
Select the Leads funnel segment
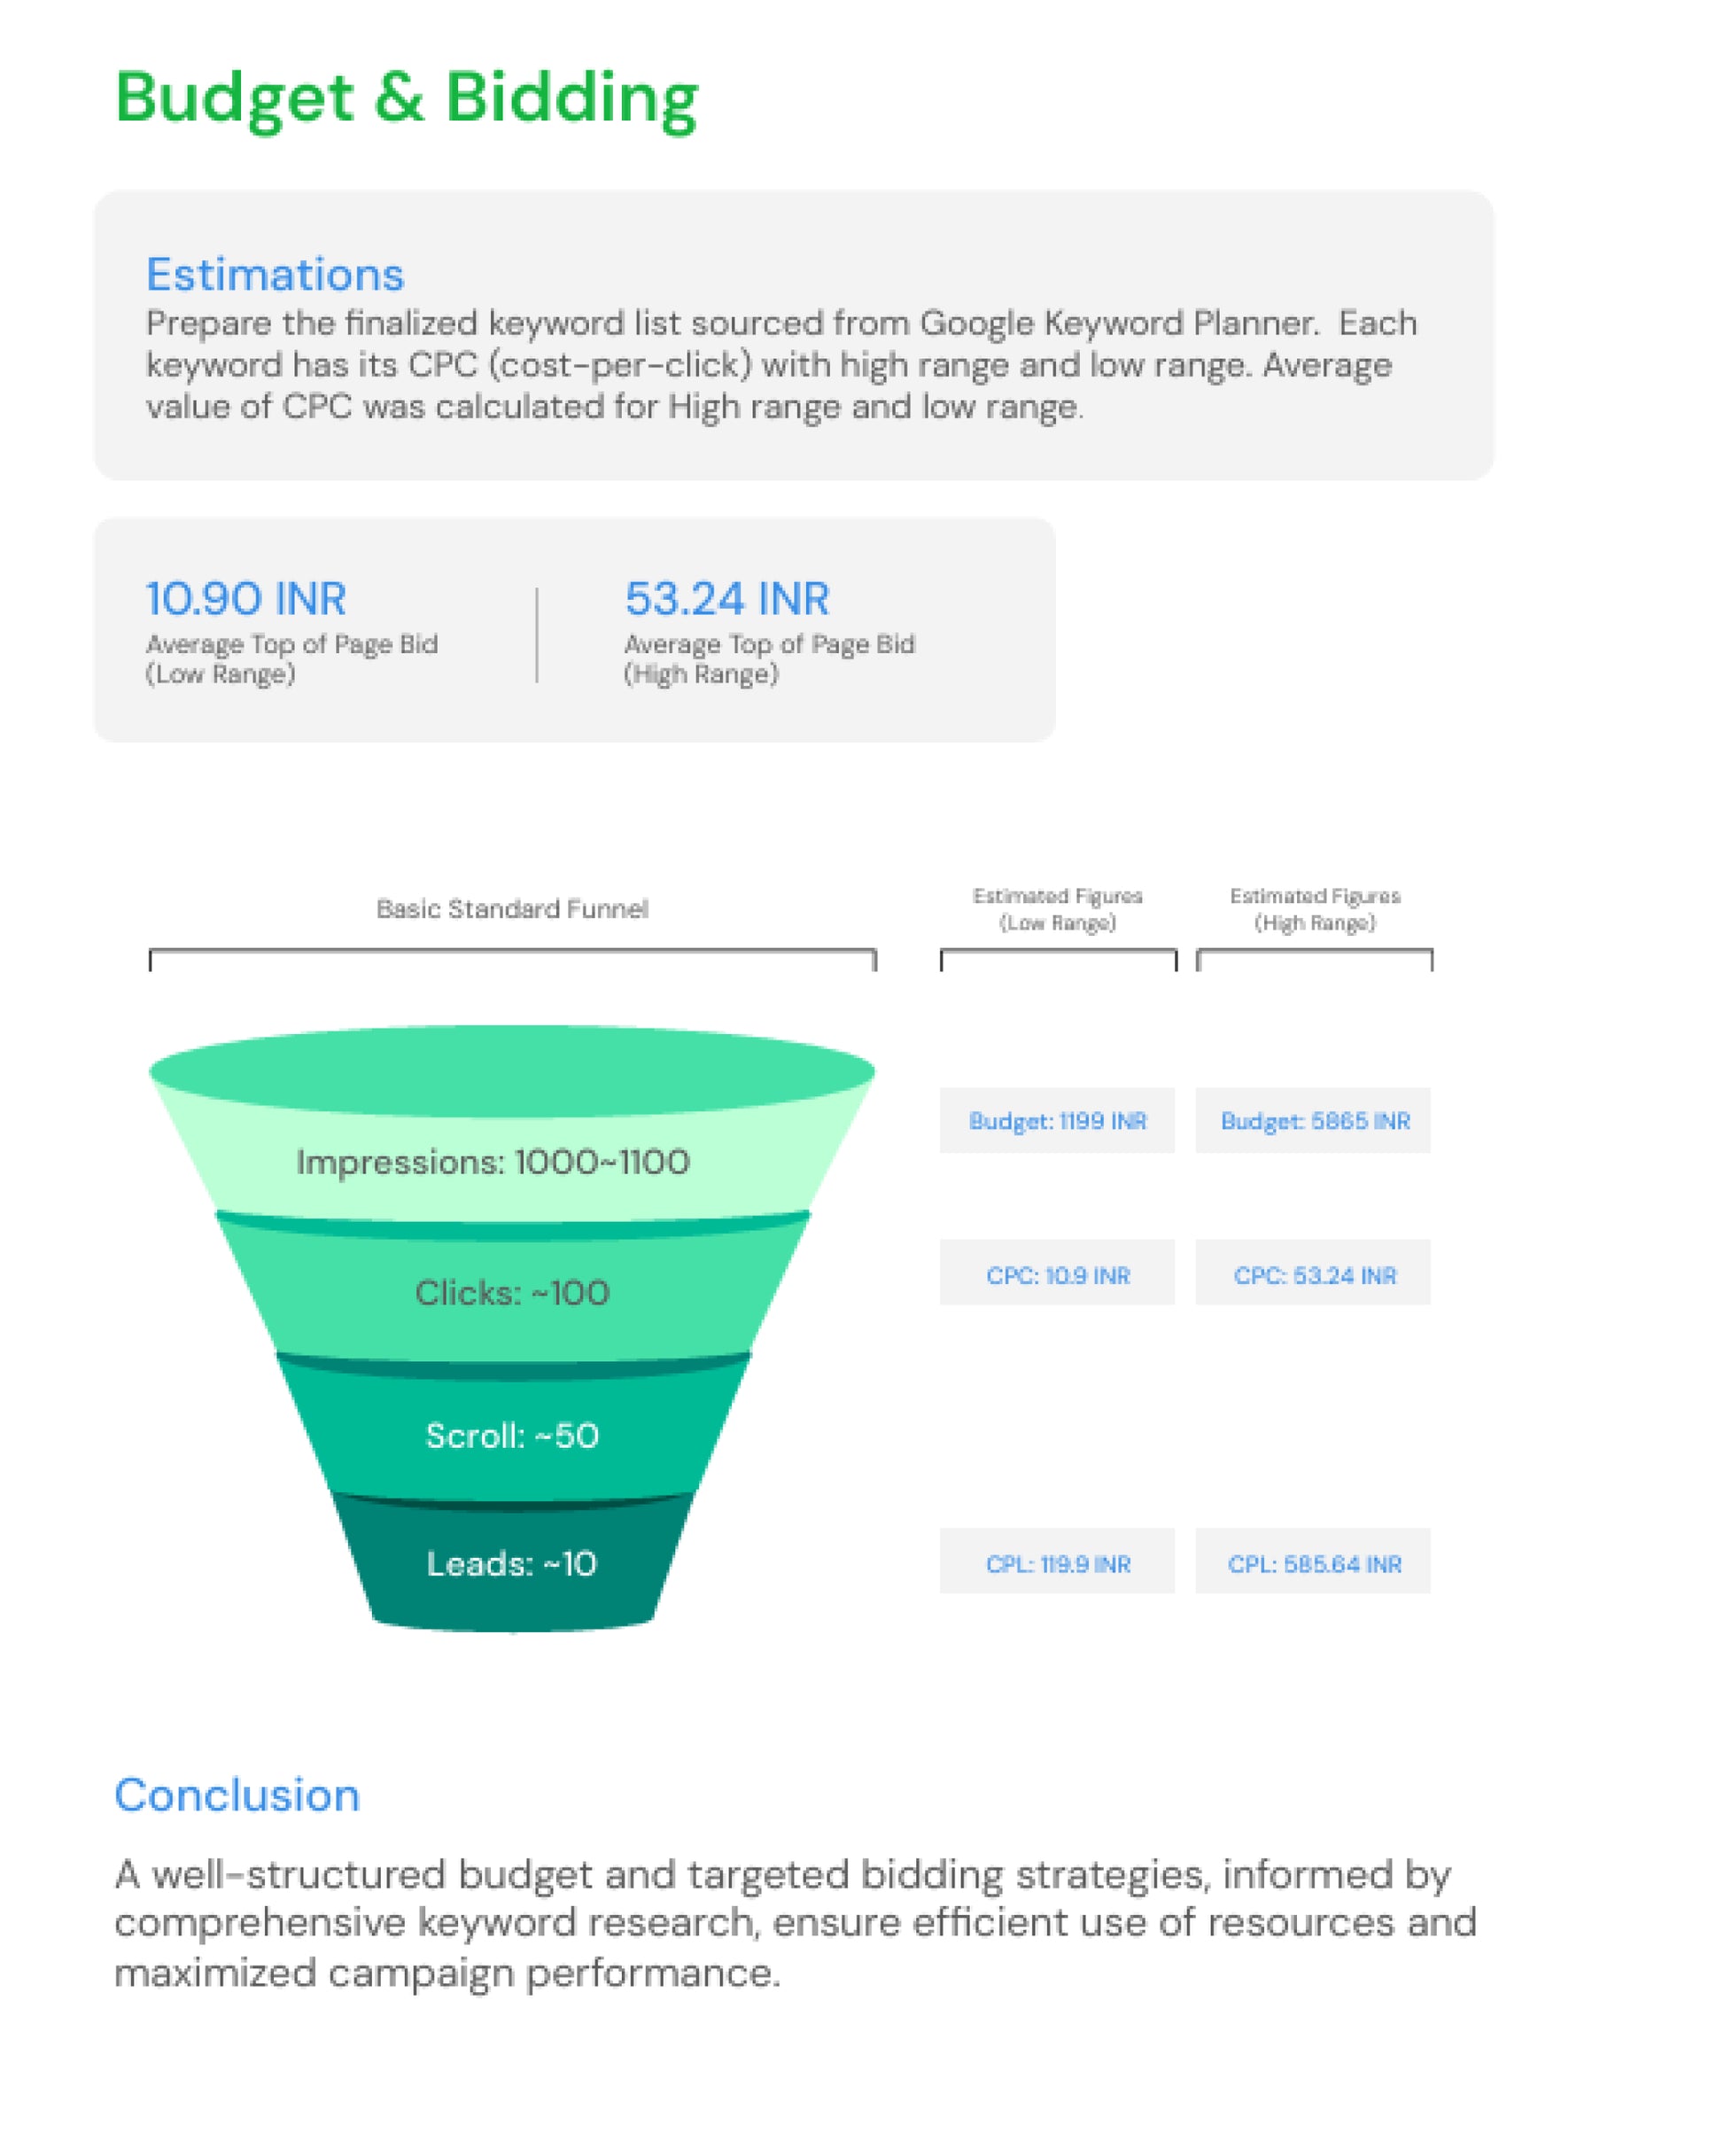pyautogui.click(x=512, y=1564)
